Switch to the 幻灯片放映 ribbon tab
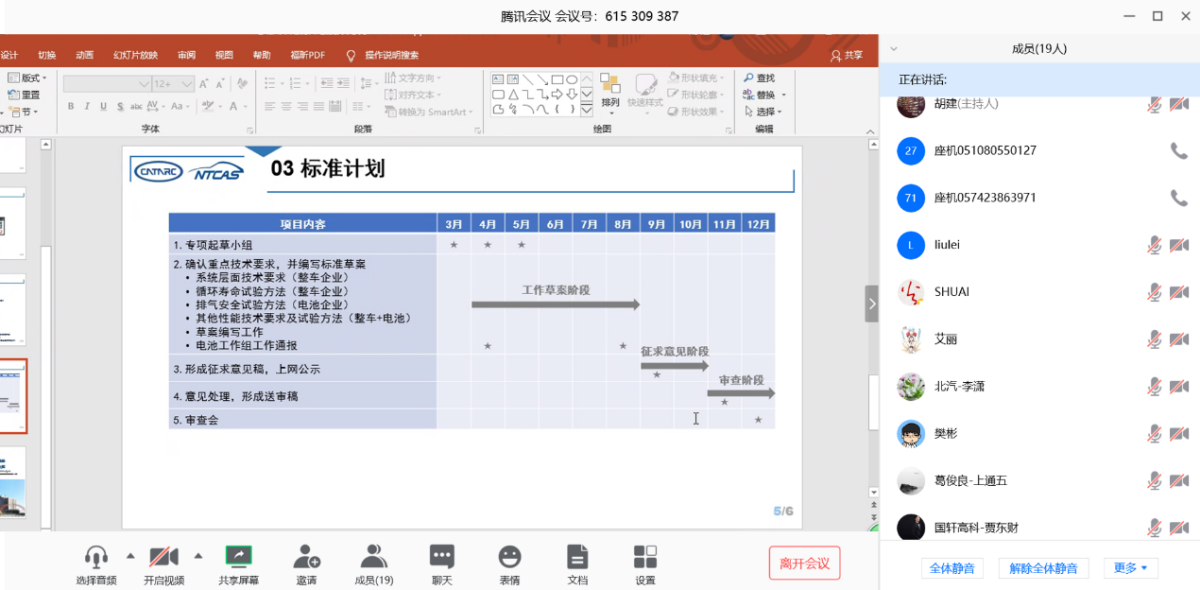Viewport: 1200px width, 590px height. click(x=135, y=55)
